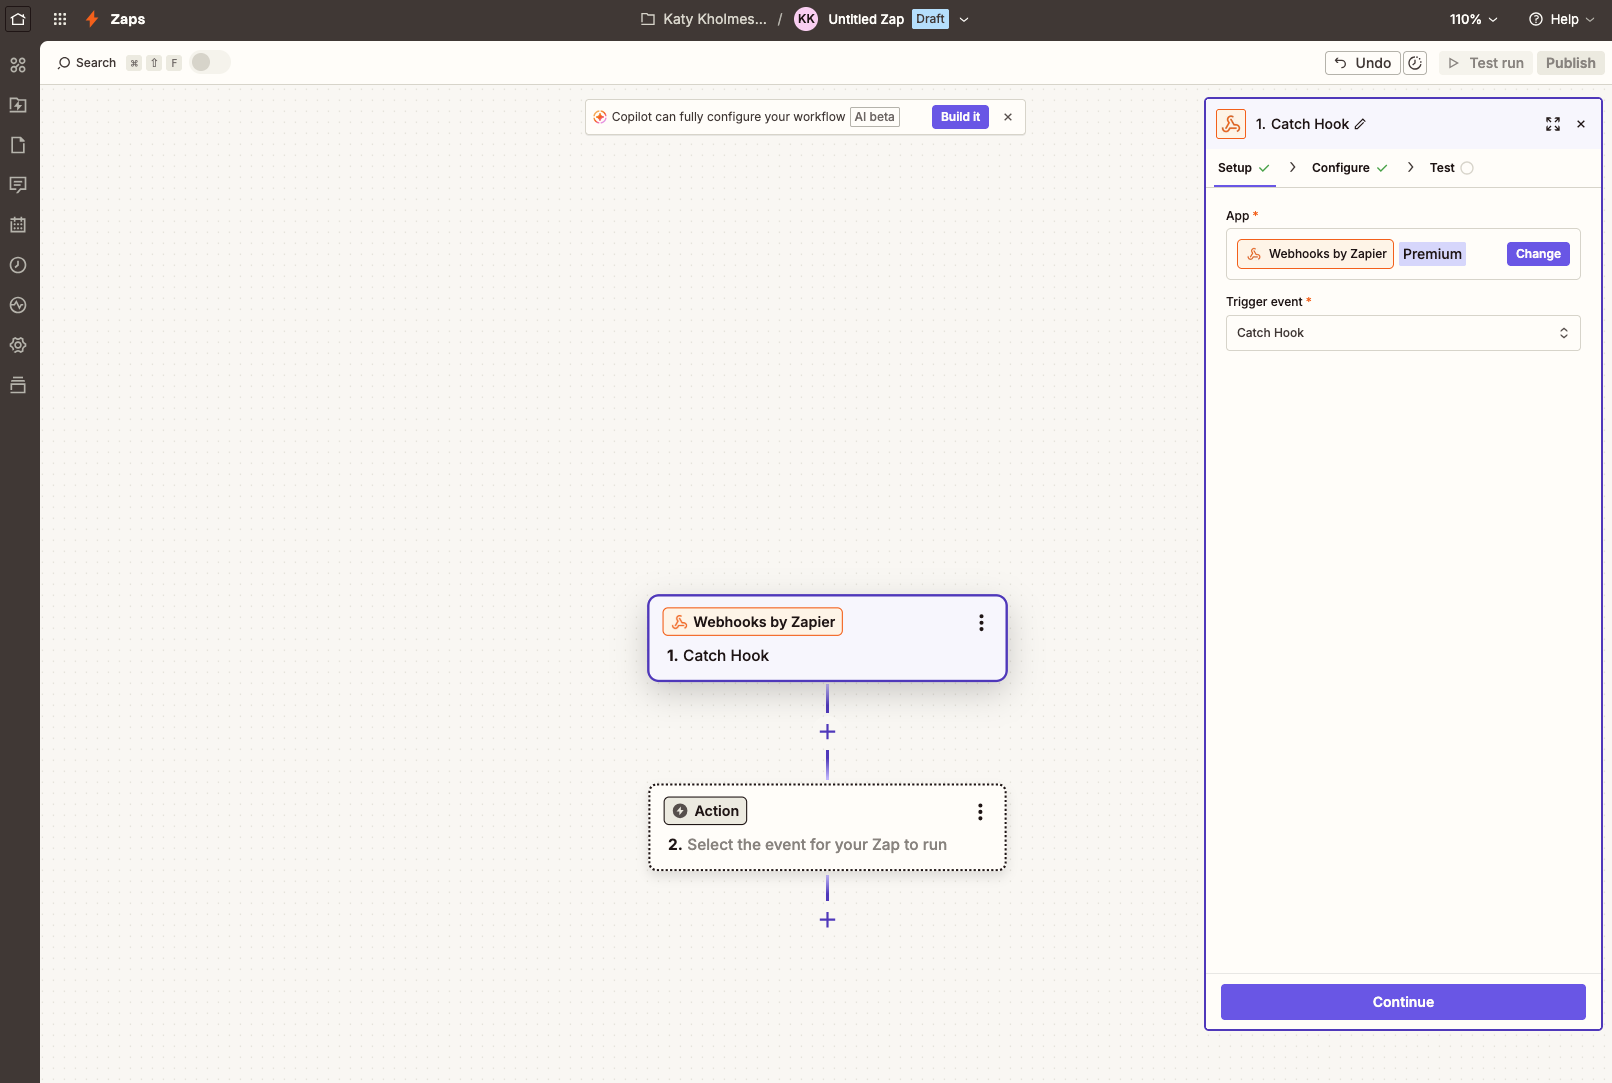
Task: Open the Help menu dropdown
Action: (x=1562, y=19)
